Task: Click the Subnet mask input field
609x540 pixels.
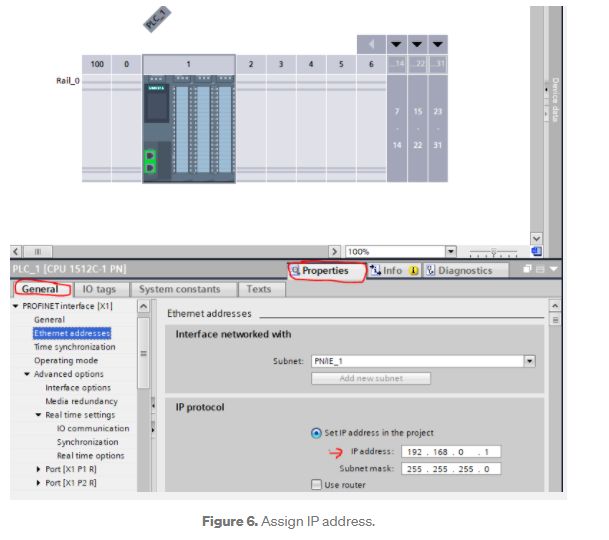Action: (x=451, y=469)
